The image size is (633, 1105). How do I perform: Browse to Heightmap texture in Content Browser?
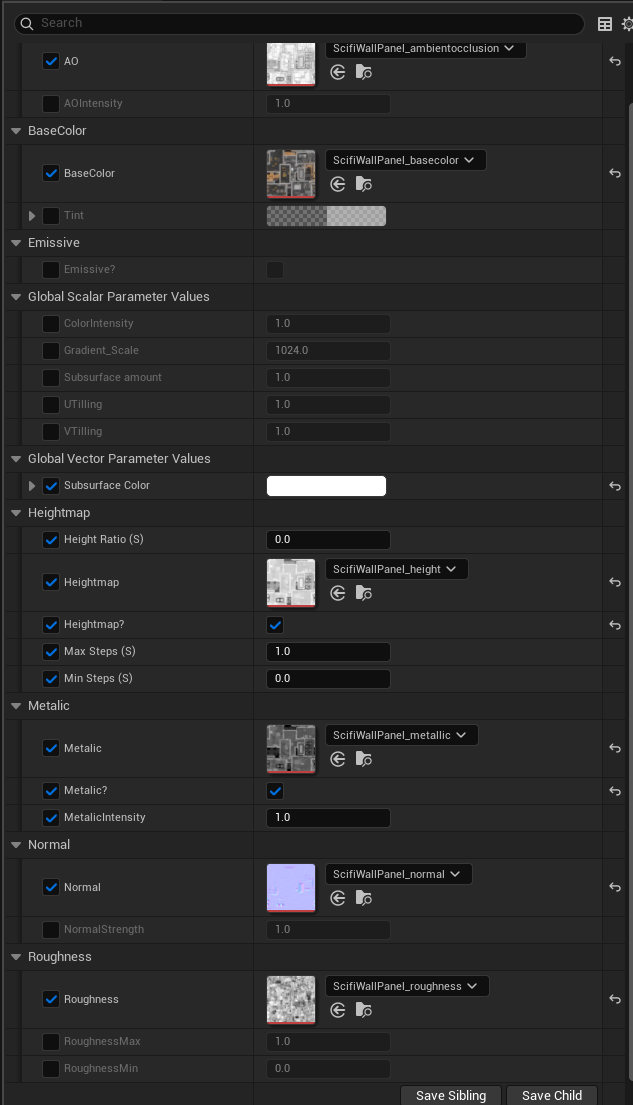(364, 593)
